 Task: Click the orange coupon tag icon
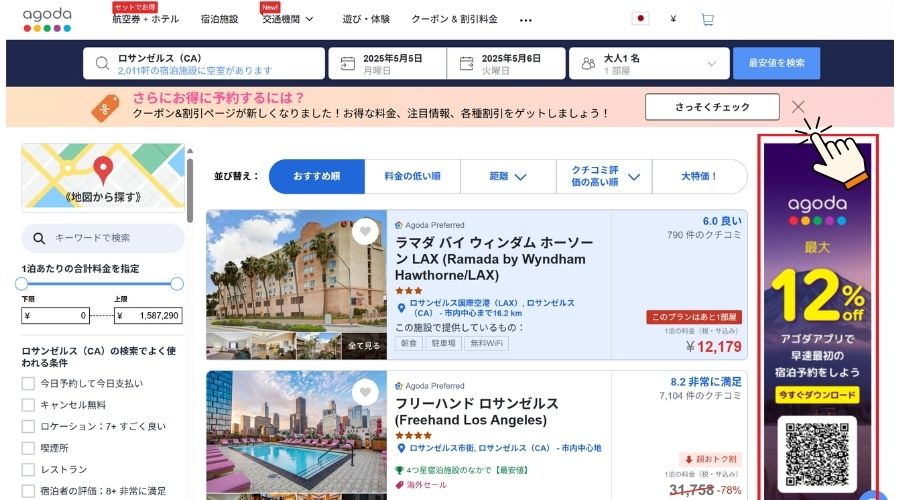coord(105,108)
